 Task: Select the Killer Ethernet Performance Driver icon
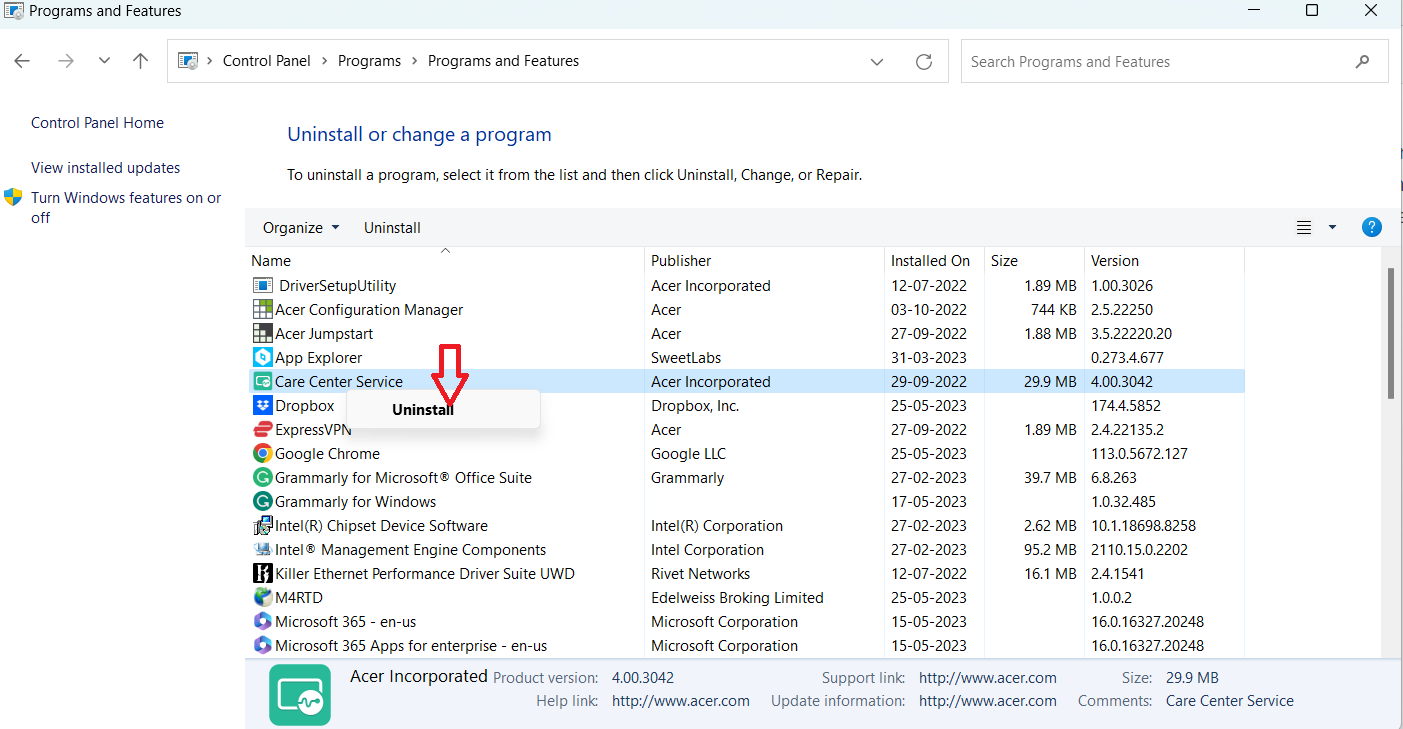tap(263, 574)
